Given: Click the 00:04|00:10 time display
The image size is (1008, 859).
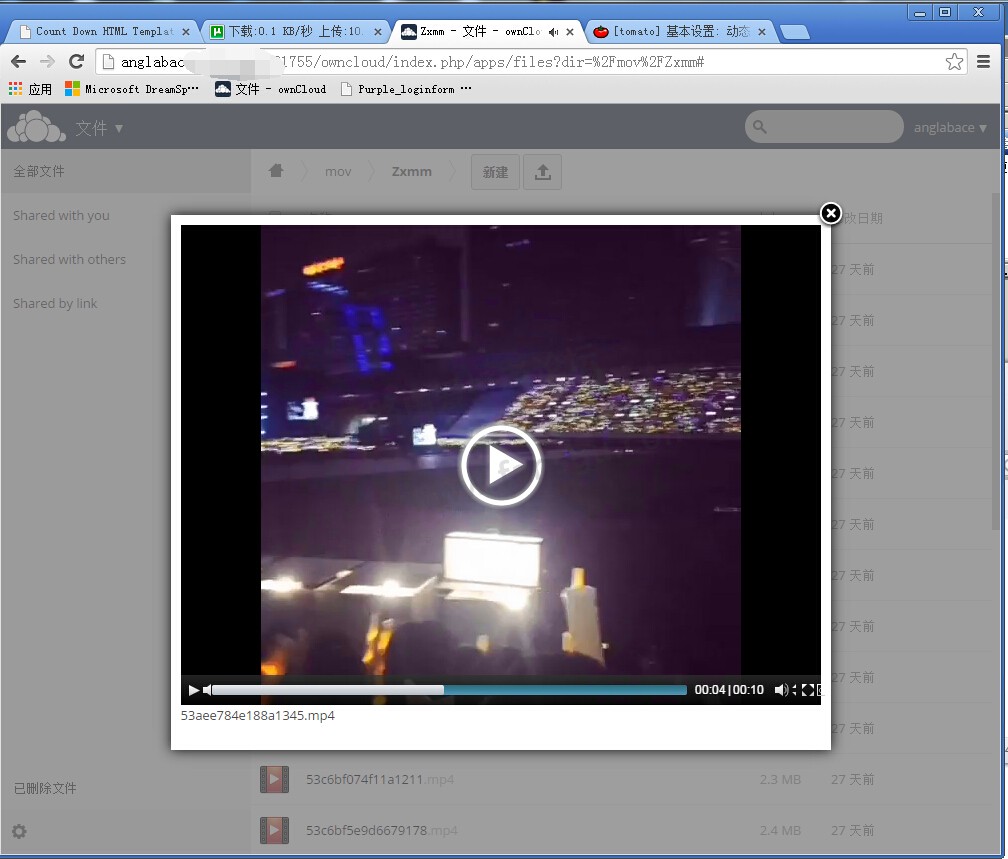Looking at the screenshot, I should [x=729, y=690].
